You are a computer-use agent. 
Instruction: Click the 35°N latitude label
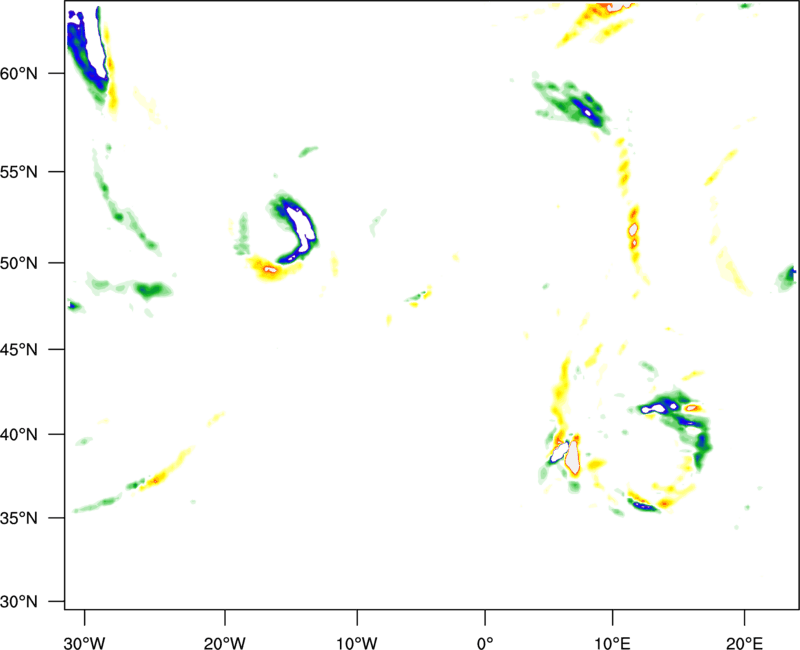point(19,518)
